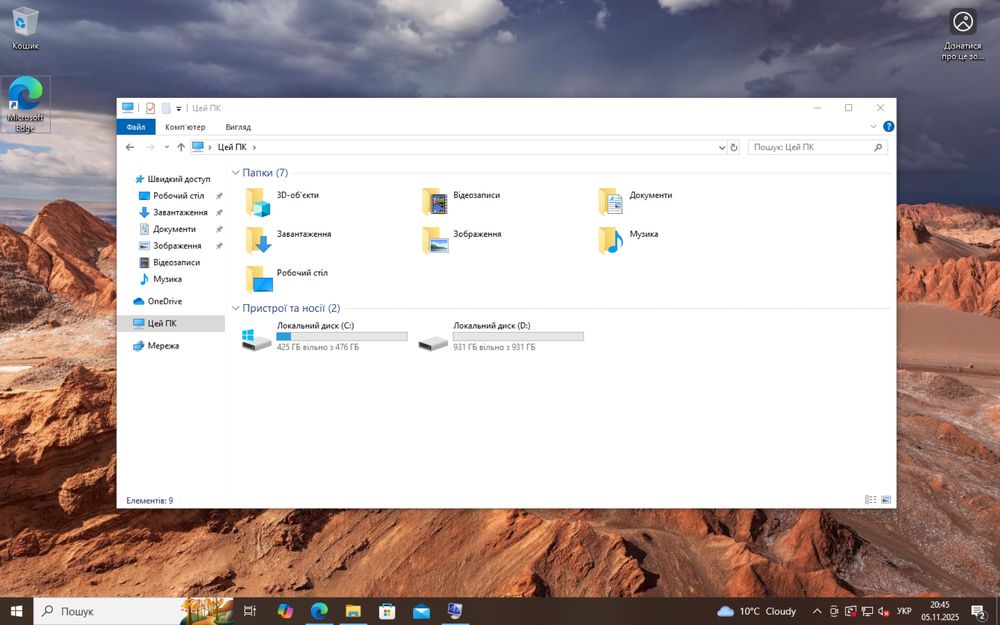Select Локальний диск (C:) drive
1000x625 pixels.
pyautogui.click(x=325, y=336)
